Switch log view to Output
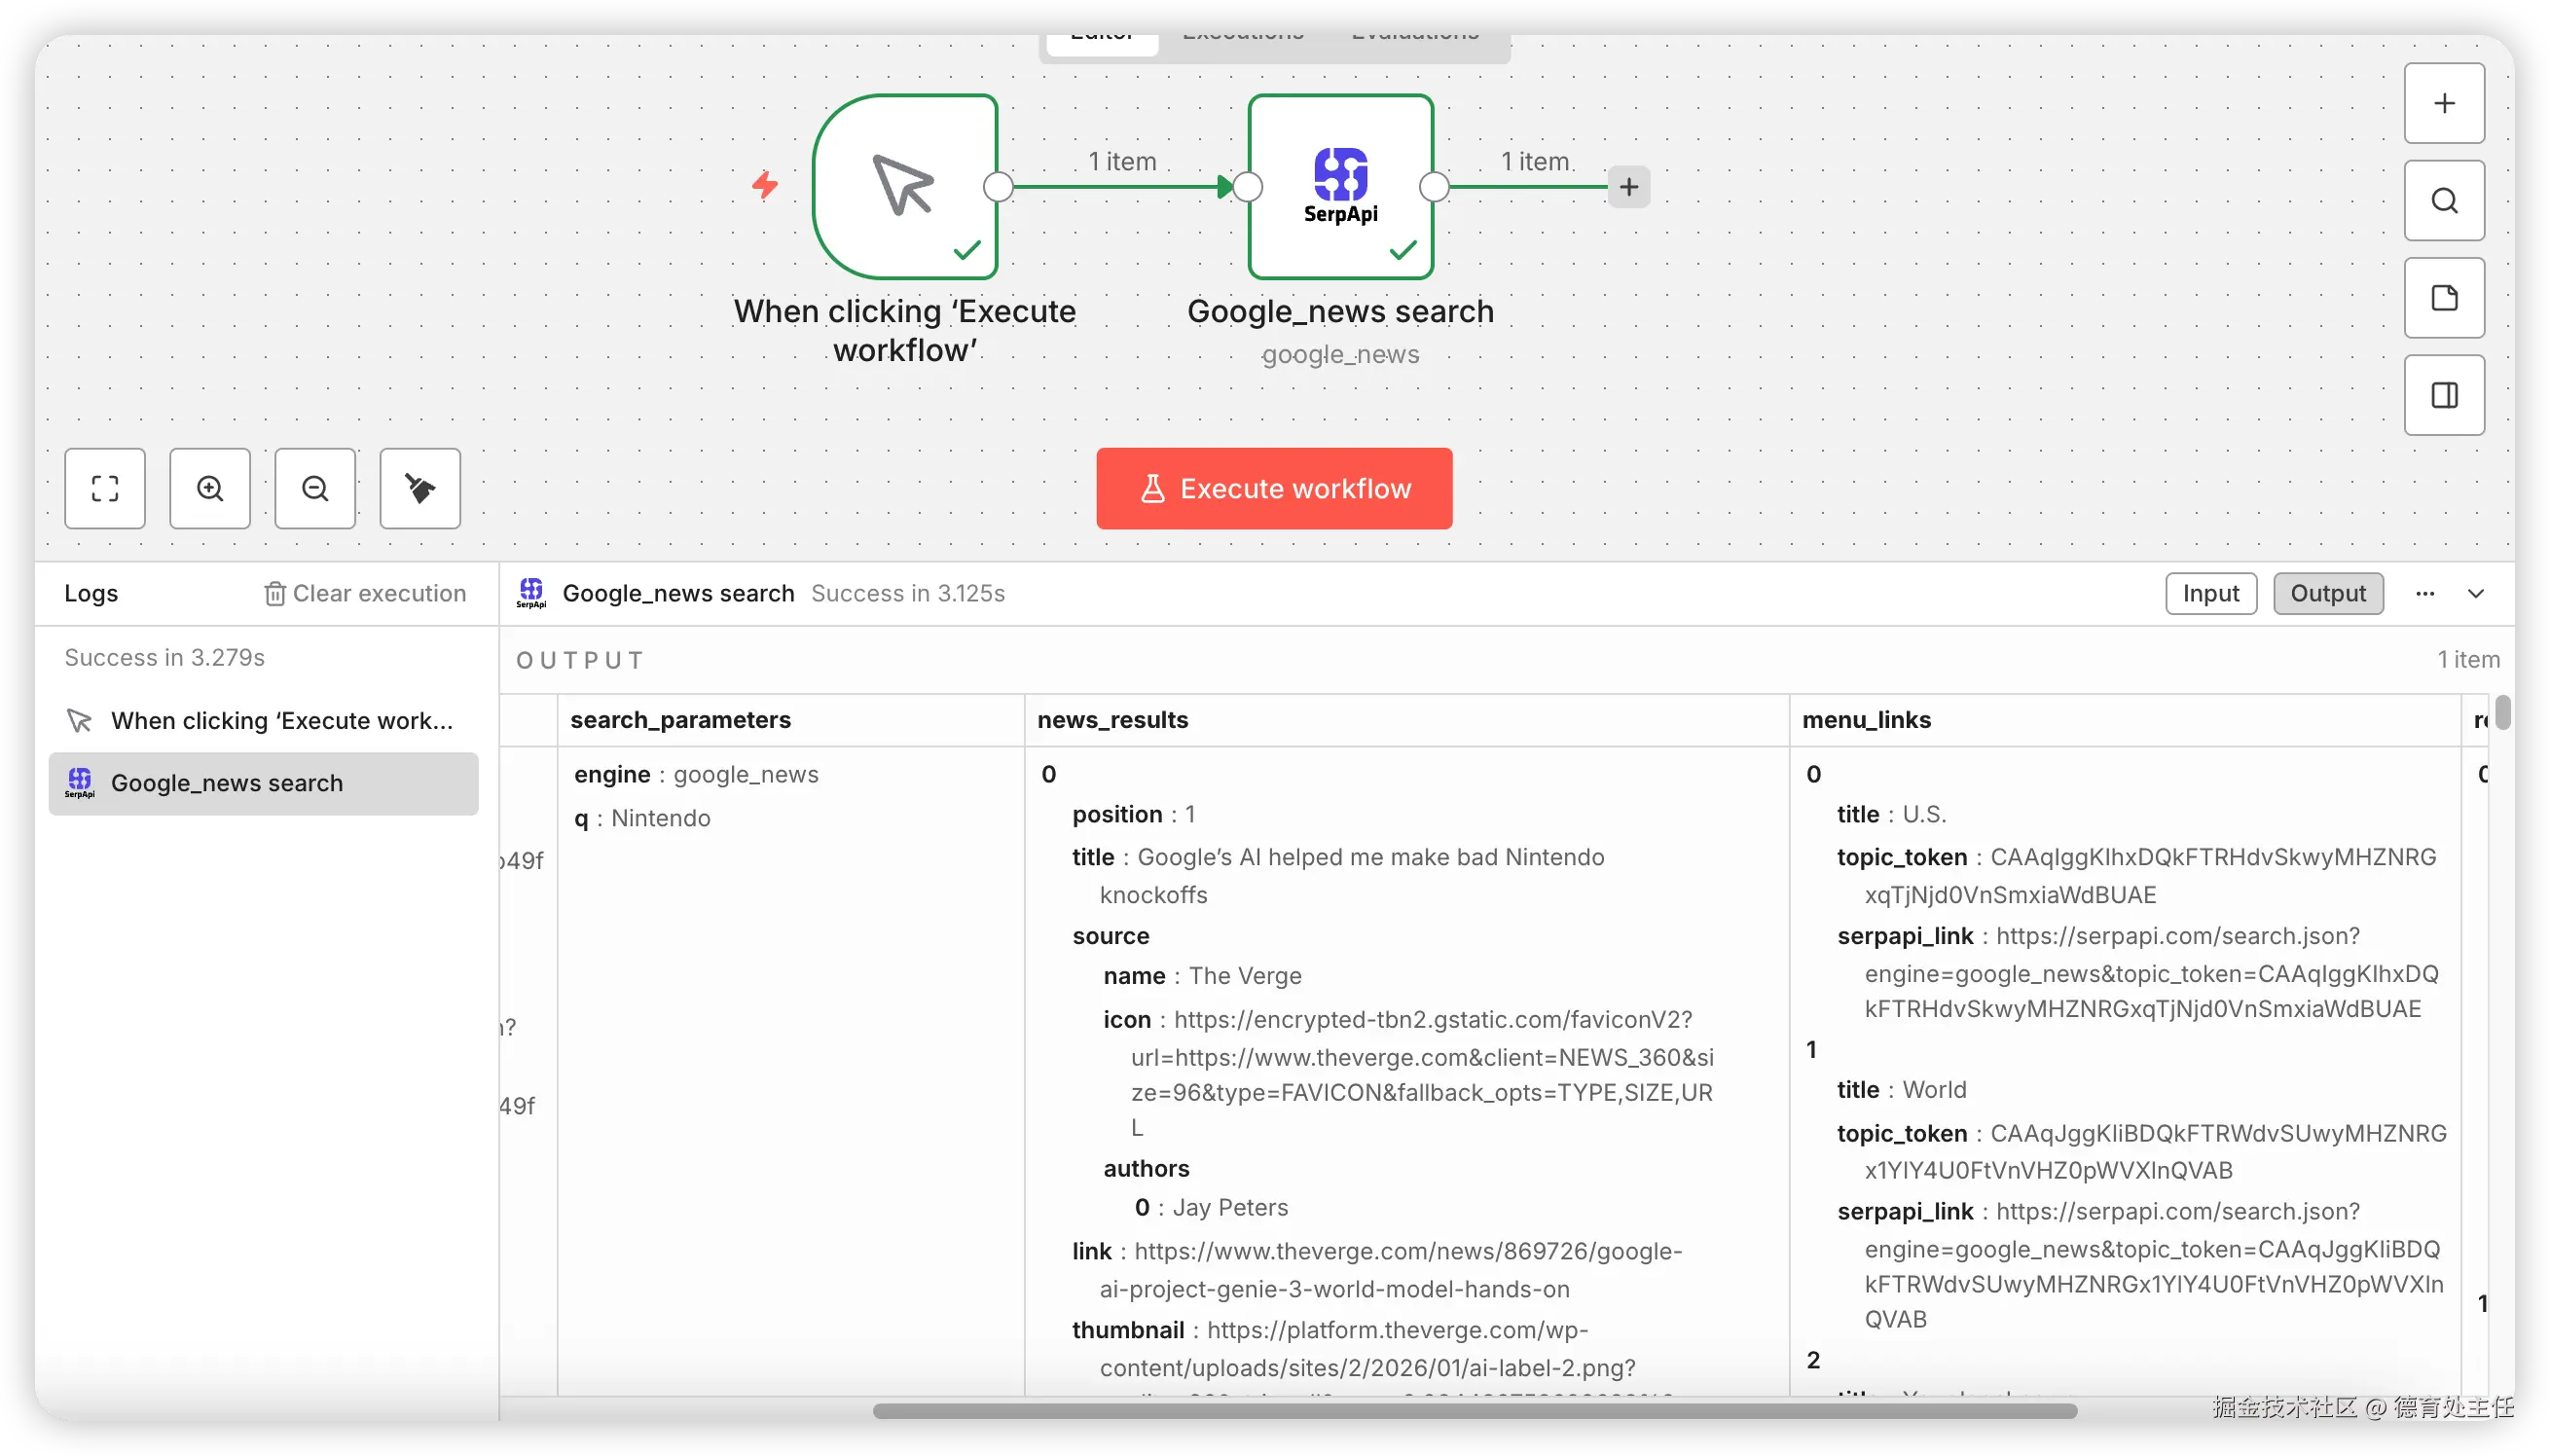This screenshot has height=1456, width=2550. [2327, 593]
